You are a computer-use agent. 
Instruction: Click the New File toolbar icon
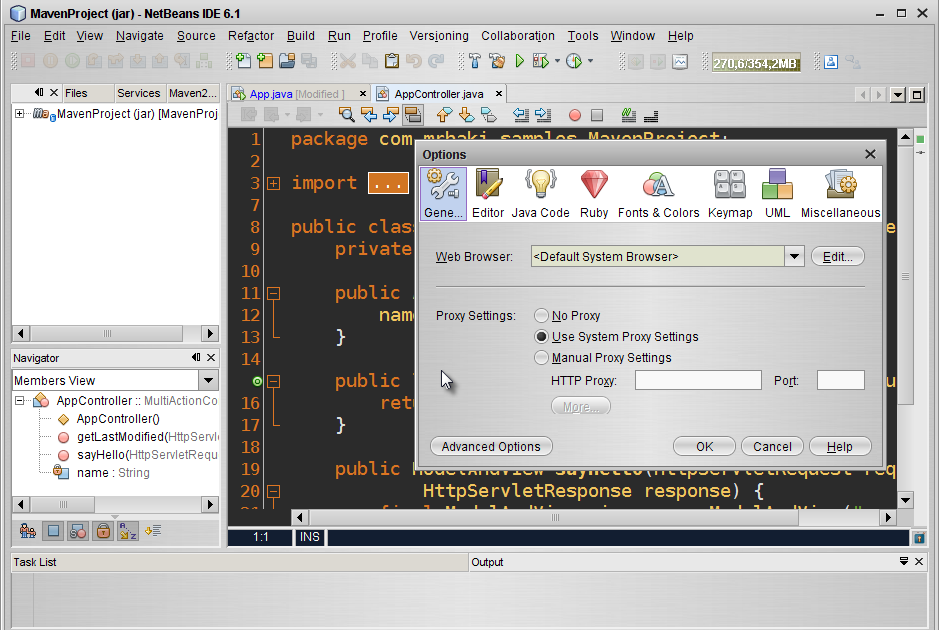tap(241, 61)
